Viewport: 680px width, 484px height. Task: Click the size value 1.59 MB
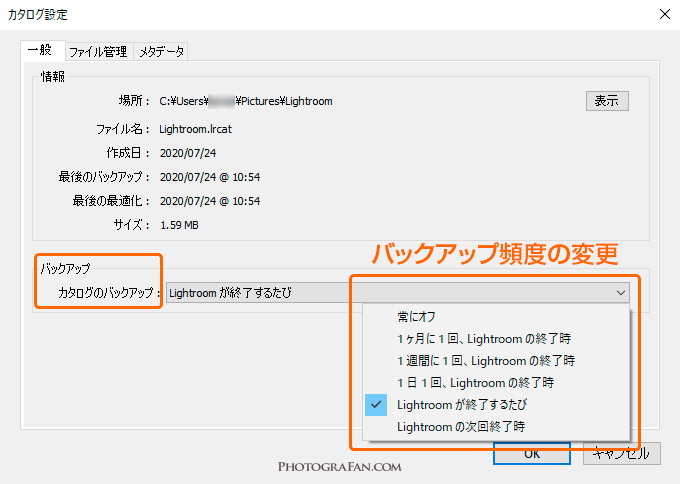(179, 225)
